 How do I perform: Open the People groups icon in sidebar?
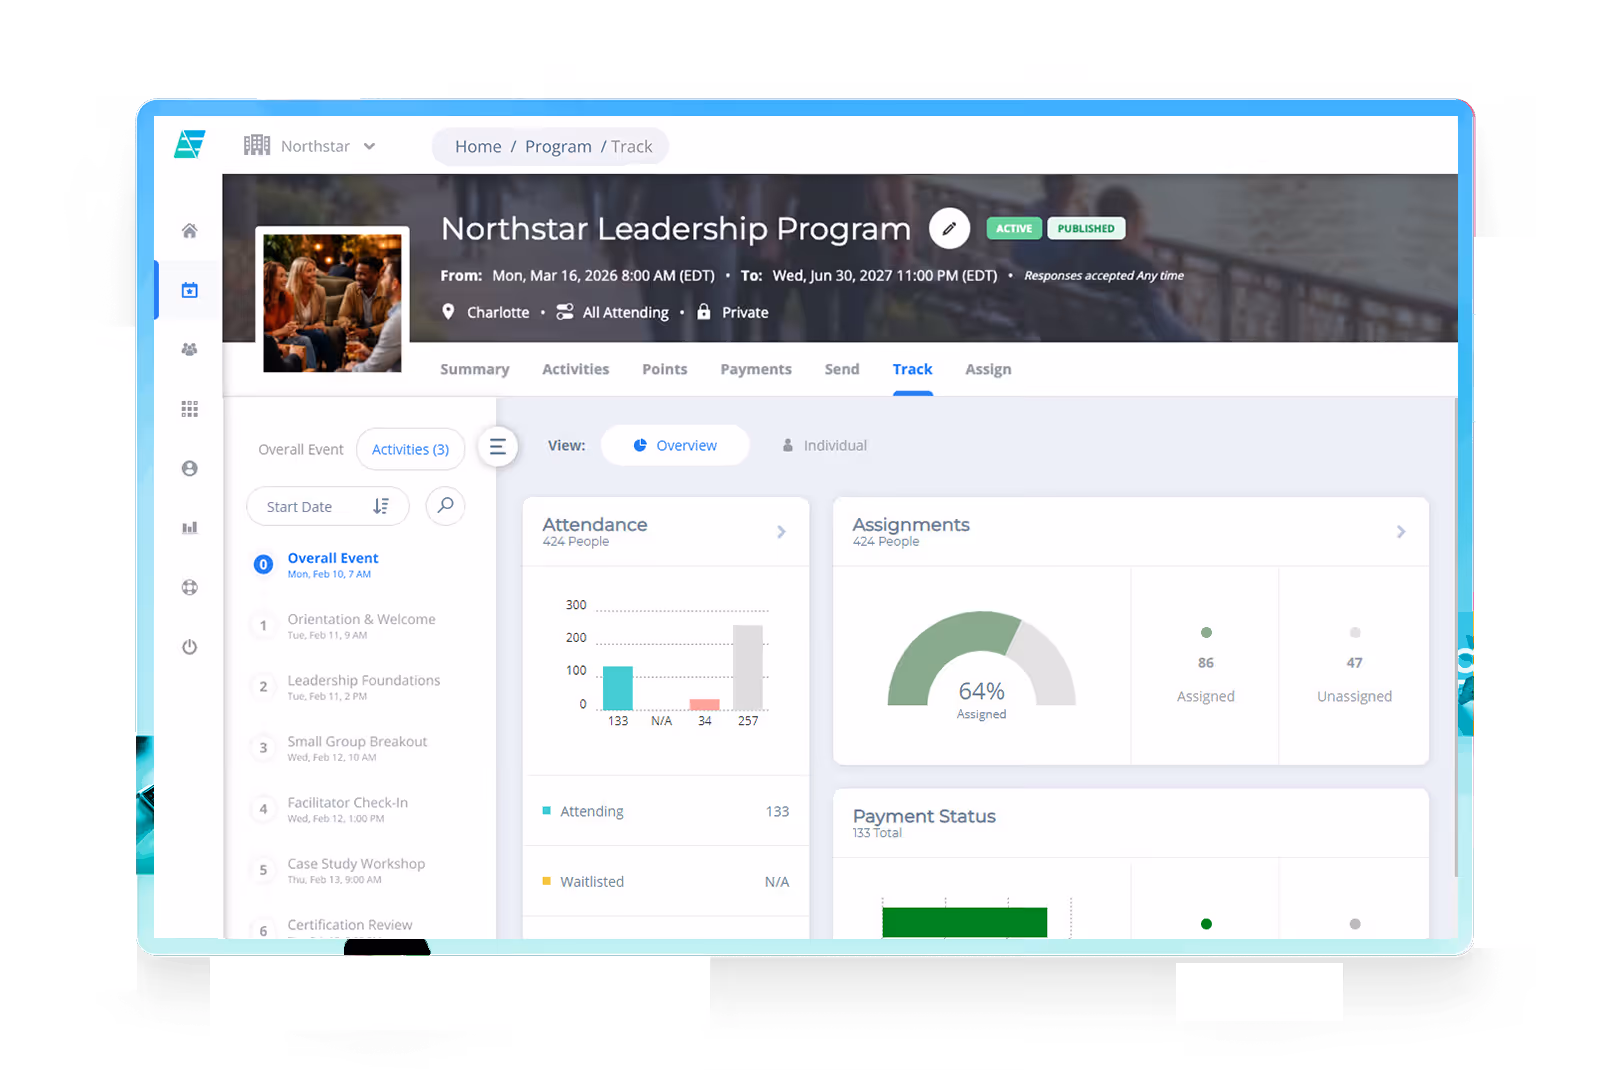[x=189, y=349]
